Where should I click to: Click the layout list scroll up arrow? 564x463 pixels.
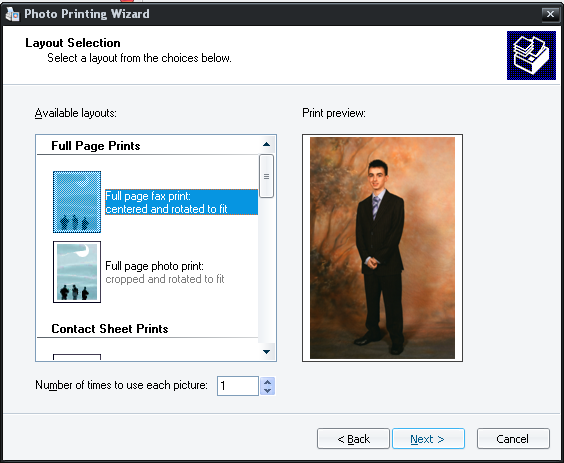[x=267, y=144]
